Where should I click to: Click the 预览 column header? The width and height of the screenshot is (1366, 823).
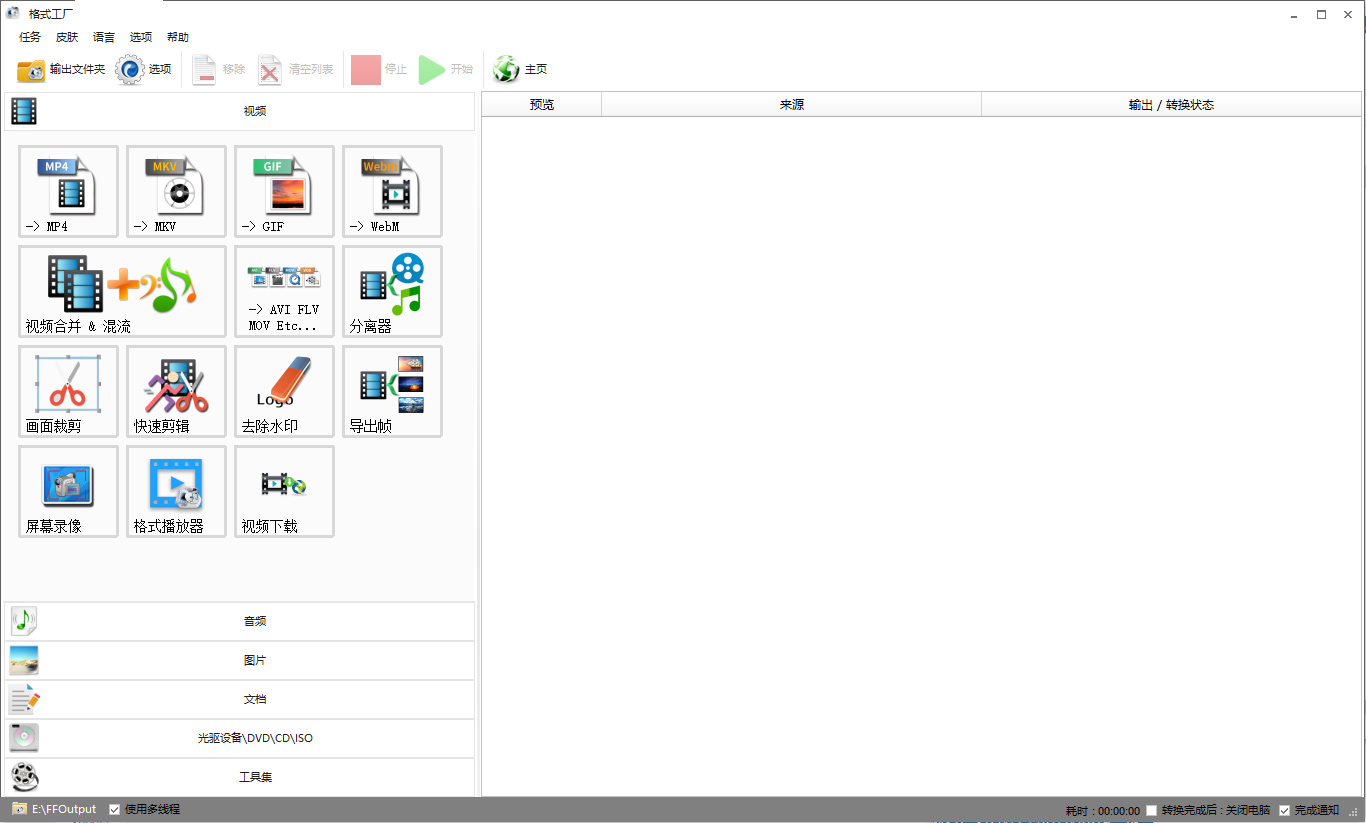coord(542,104)
